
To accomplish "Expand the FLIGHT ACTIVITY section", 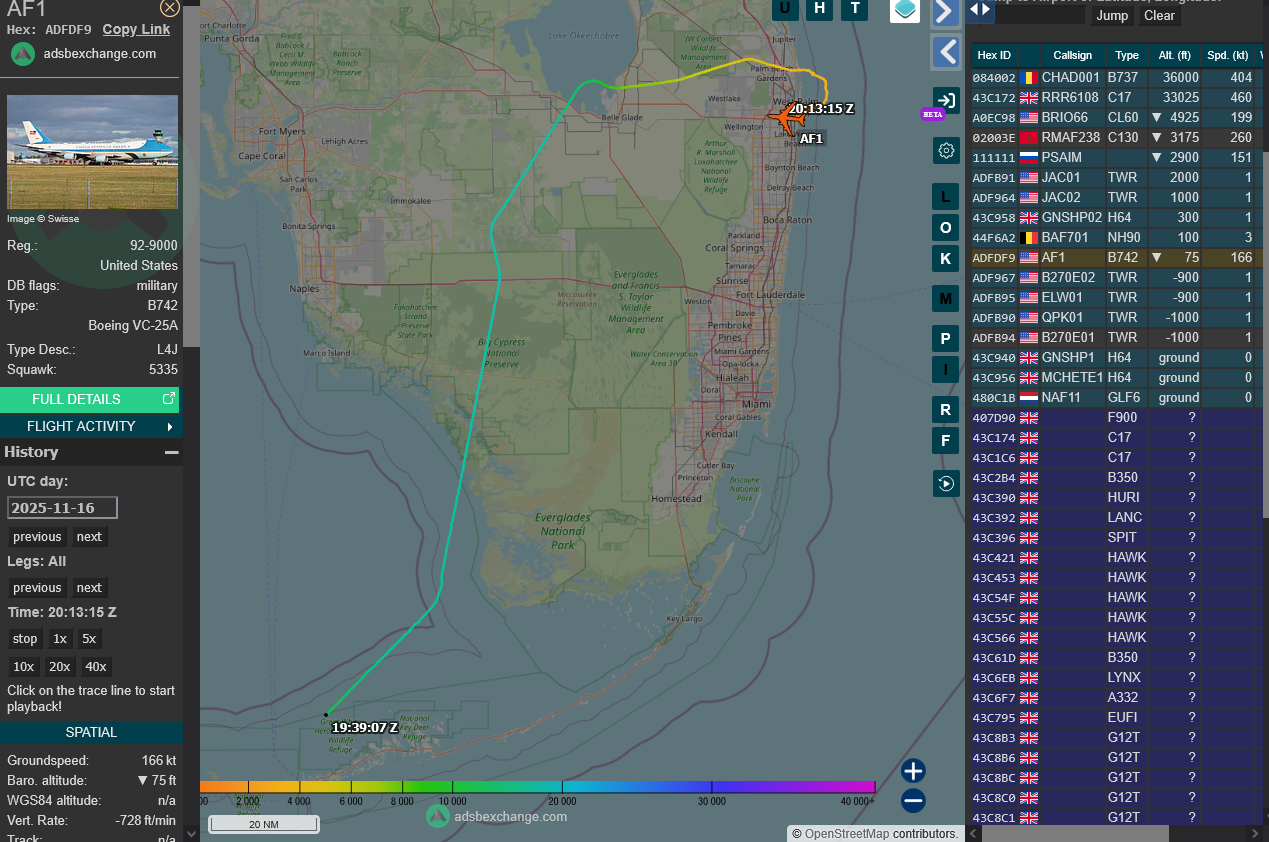I will point(91,426).
